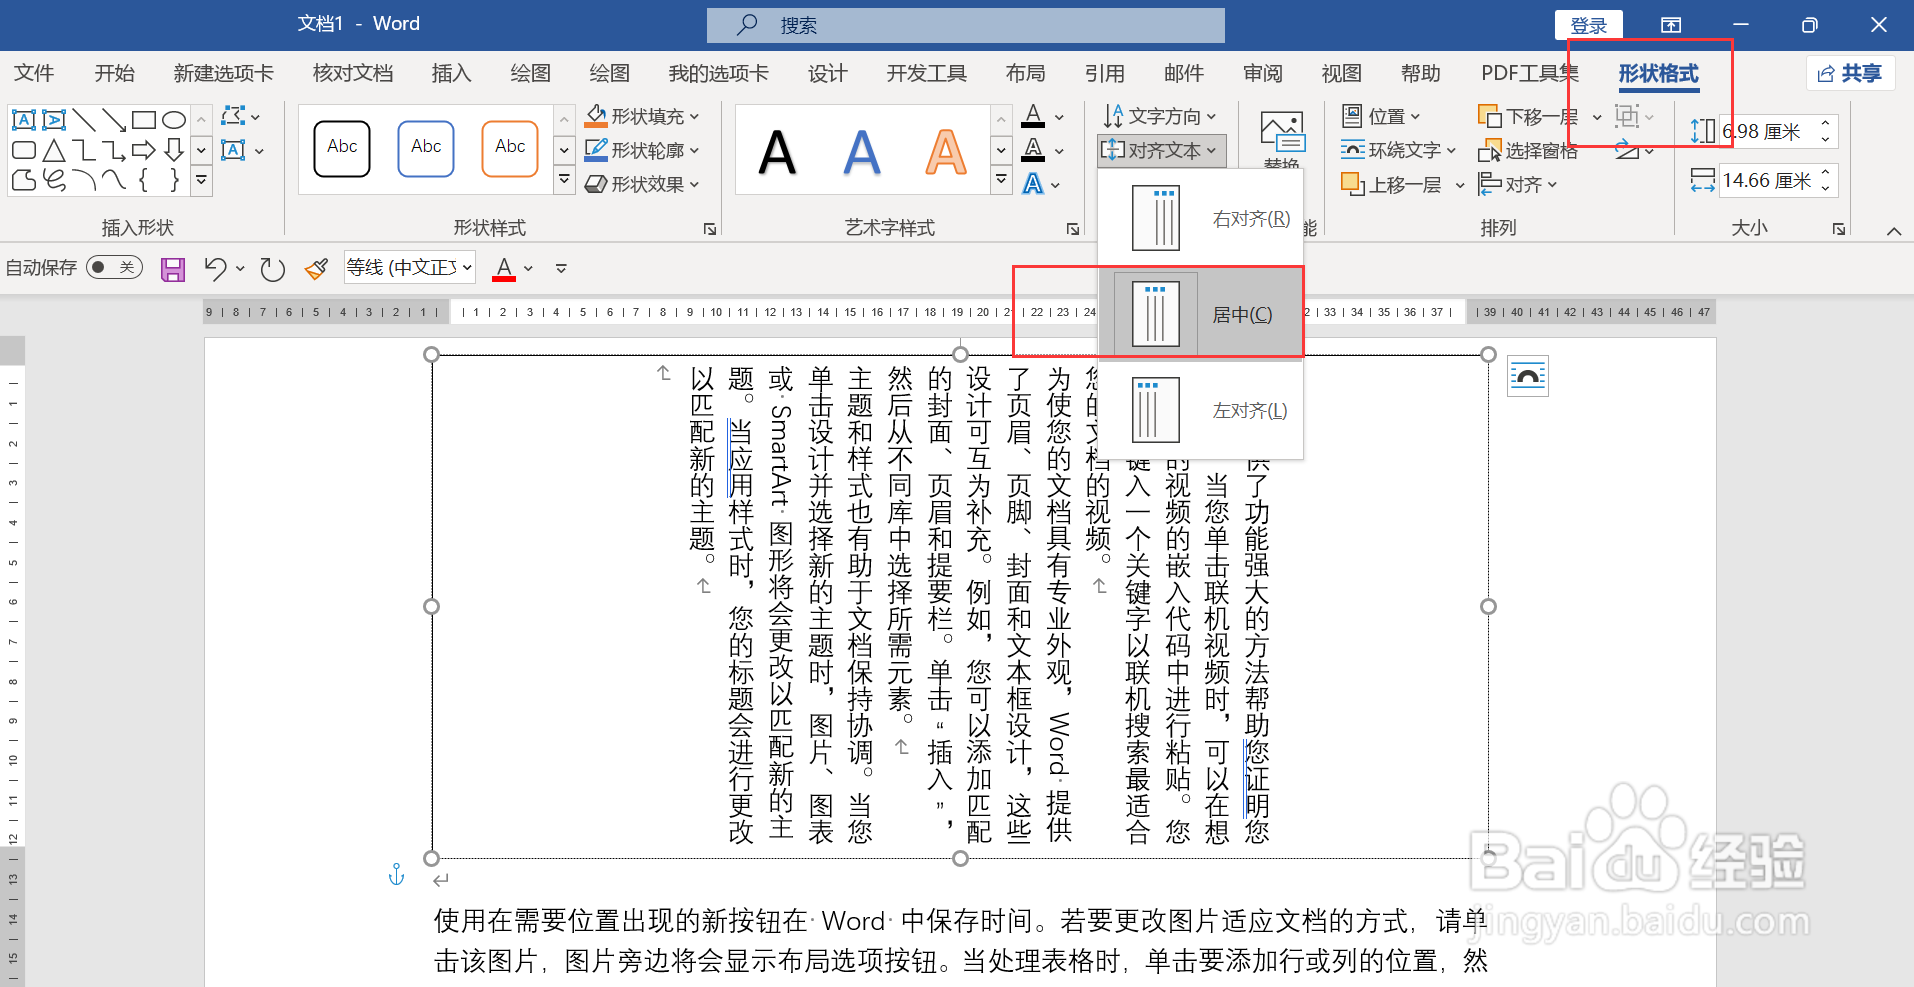The height and width of the screenshot is (987, 1914).
Task: Click the save floppy disk icon
Action: pyautogui.click(x=173, y=269)
